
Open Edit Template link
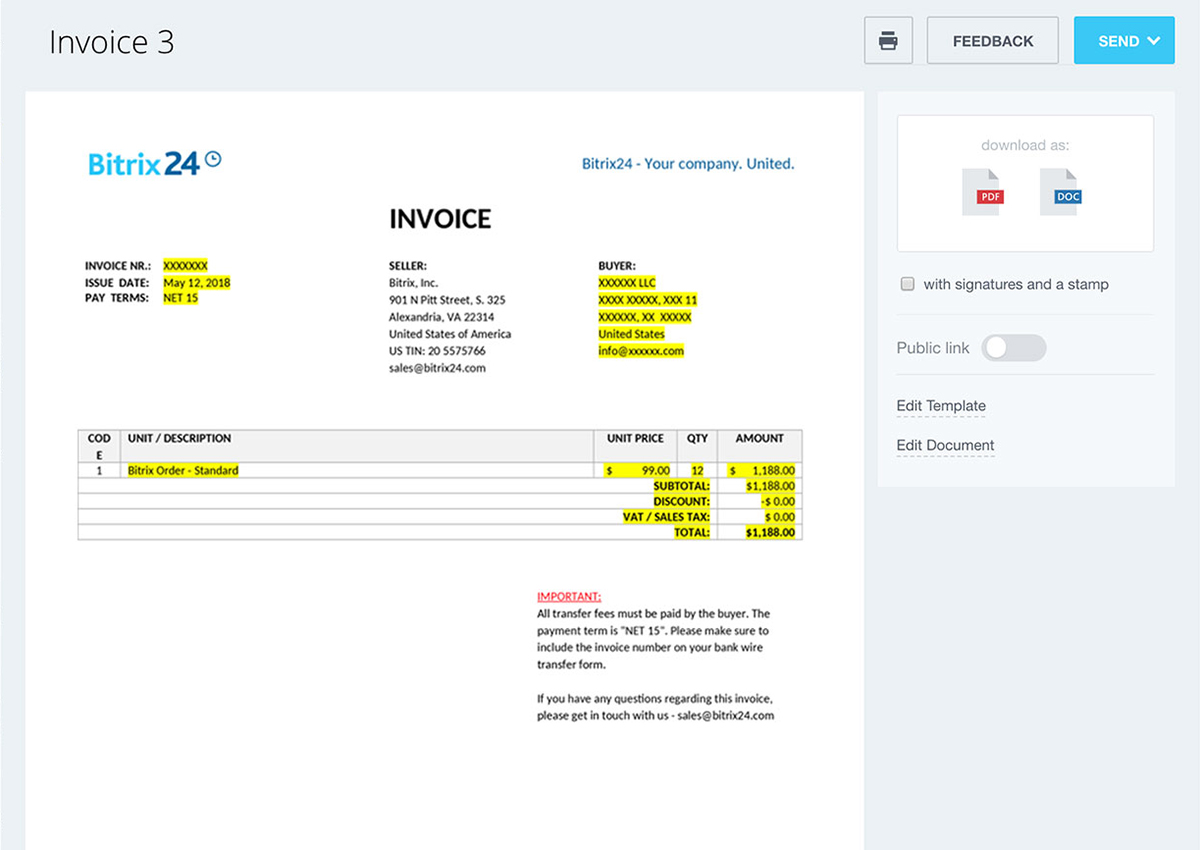click(x=941, y=406)
